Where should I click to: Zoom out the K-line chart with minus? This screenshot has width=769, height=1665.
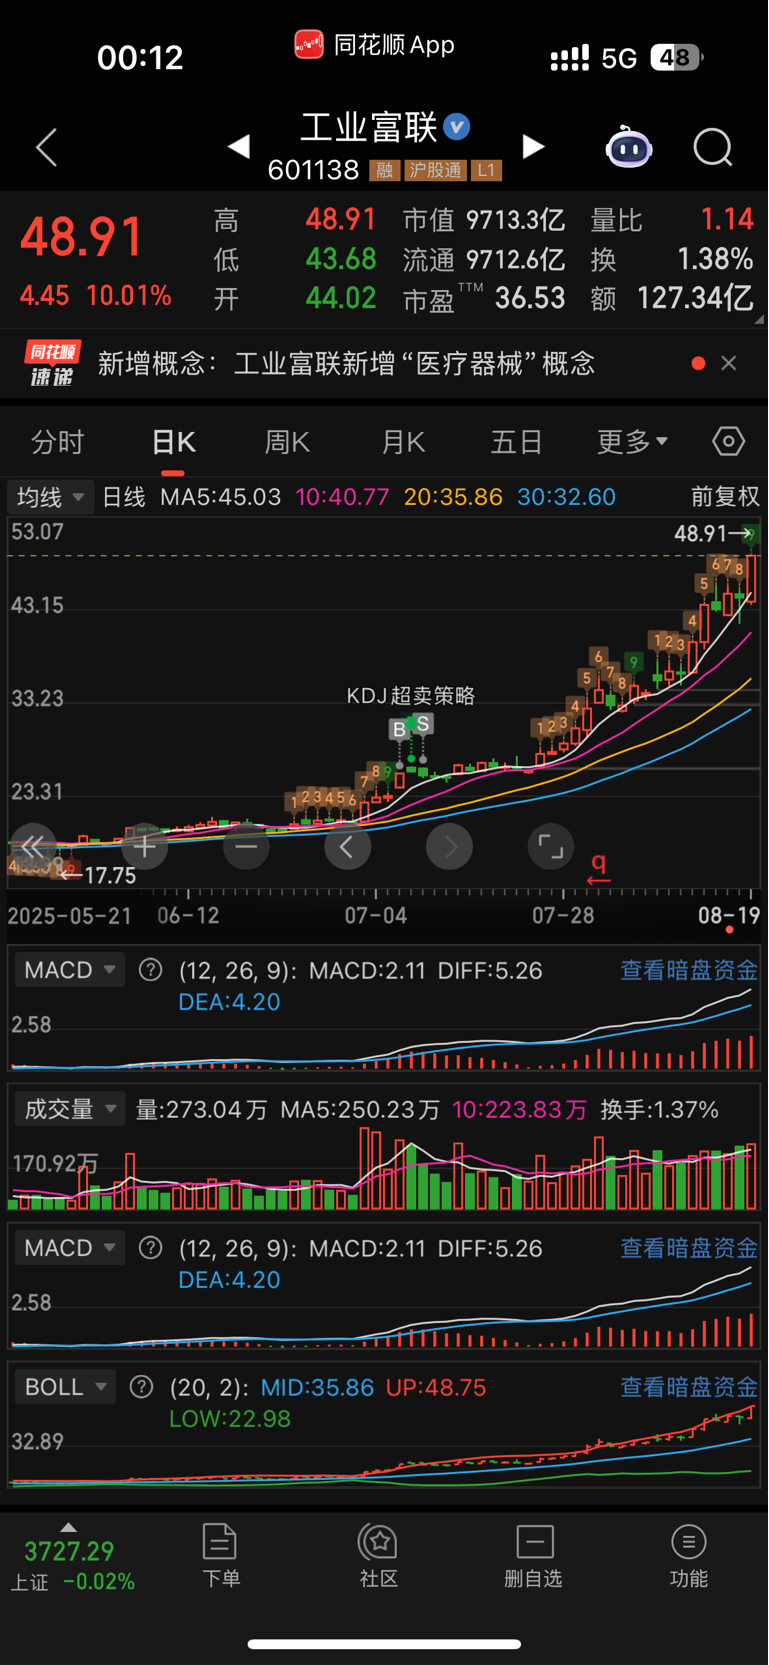tap(246, 847)
